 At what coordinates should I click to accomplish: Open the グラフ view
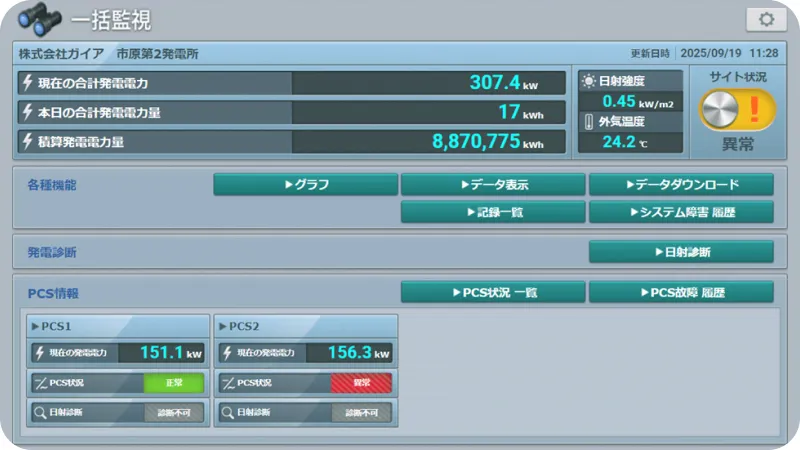[x=305, y=185]
